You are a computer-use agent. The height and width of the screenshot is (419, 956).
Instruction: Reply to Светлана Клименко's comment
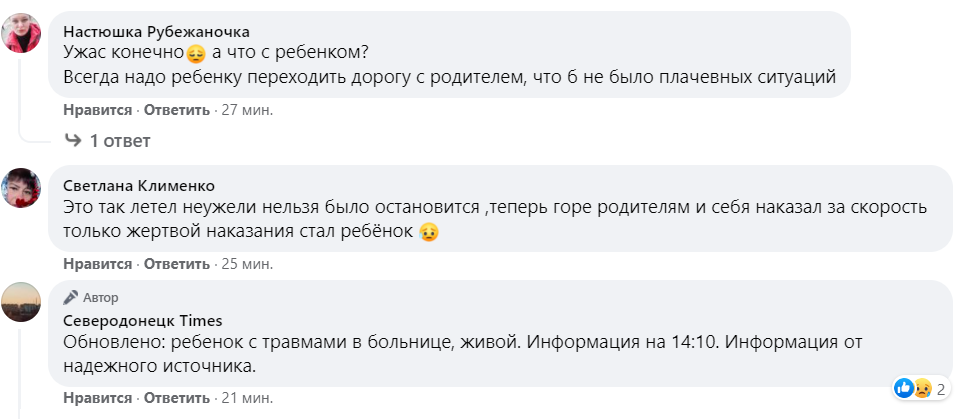point(177,264)
